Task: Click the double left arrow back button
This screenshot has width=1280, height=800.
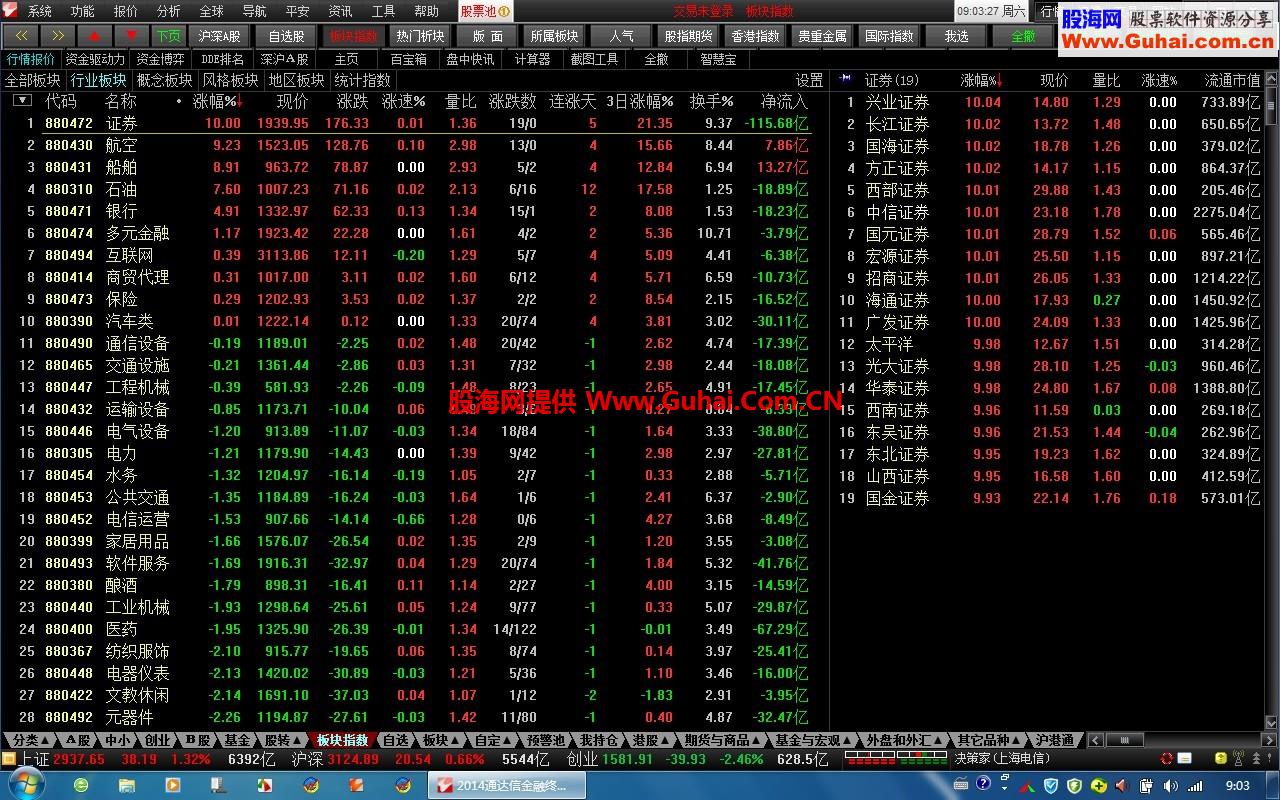Action: pyautogui.click(x=21, y=35)
